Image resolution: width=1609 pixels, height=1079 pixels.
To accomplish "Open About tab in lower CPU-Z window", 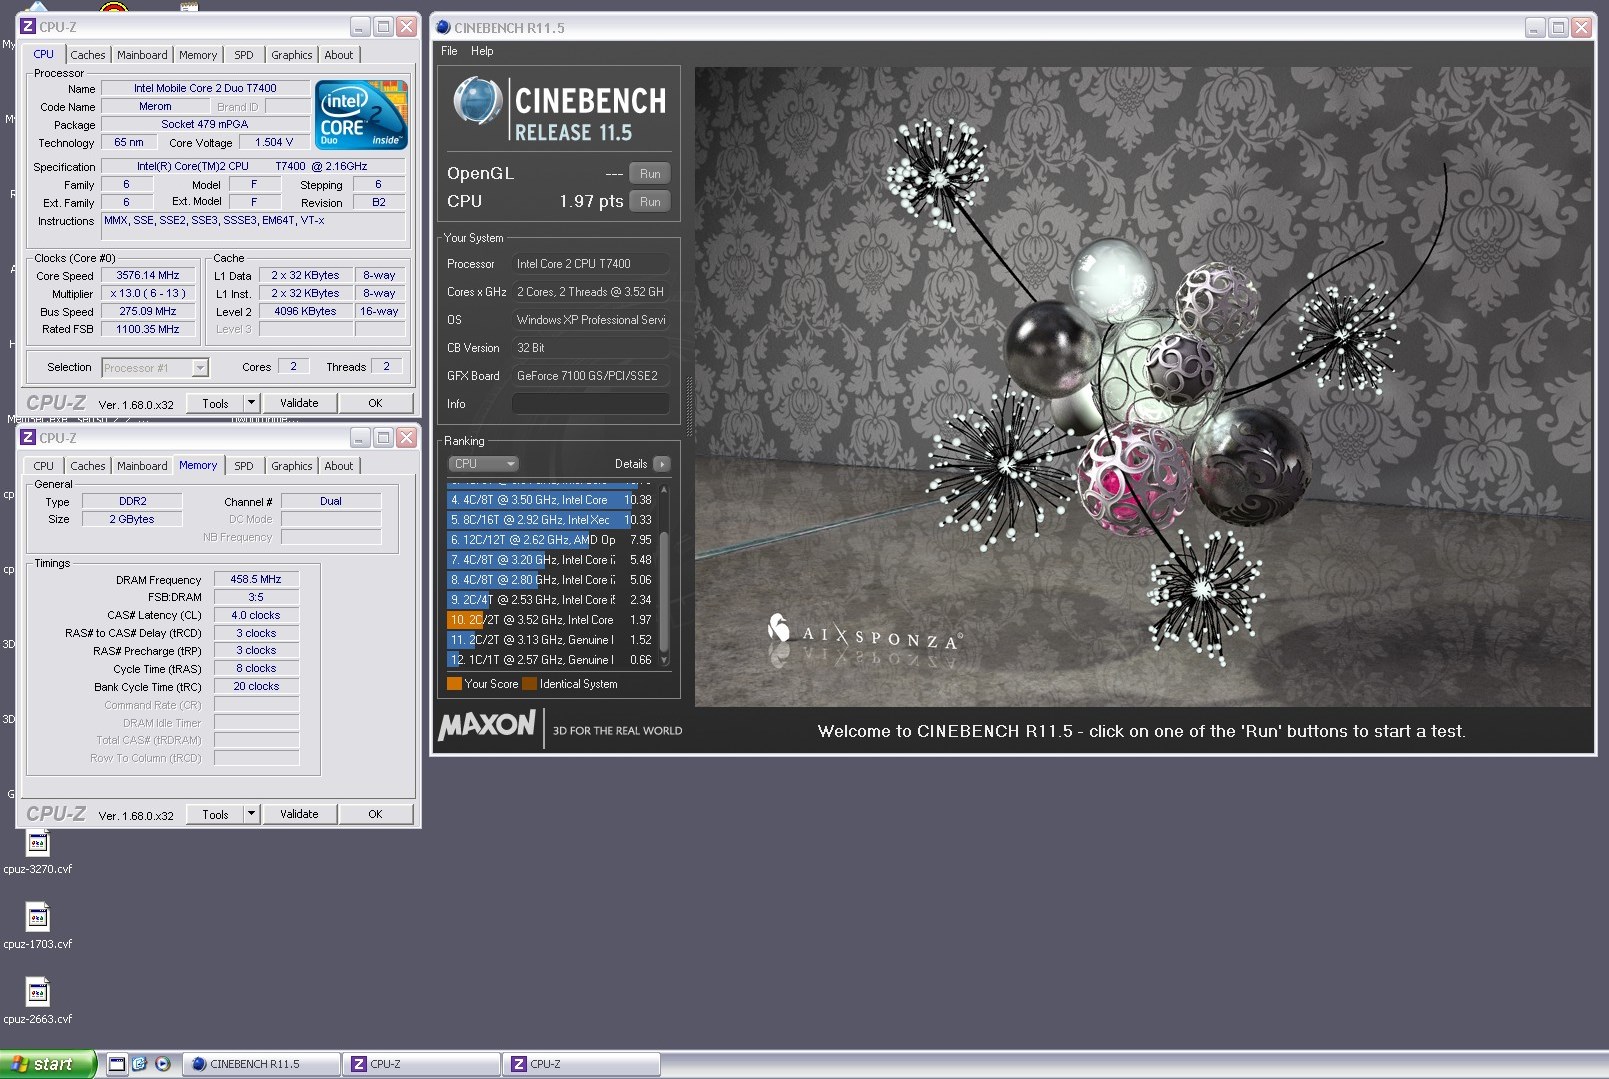I will coord(339,466).
